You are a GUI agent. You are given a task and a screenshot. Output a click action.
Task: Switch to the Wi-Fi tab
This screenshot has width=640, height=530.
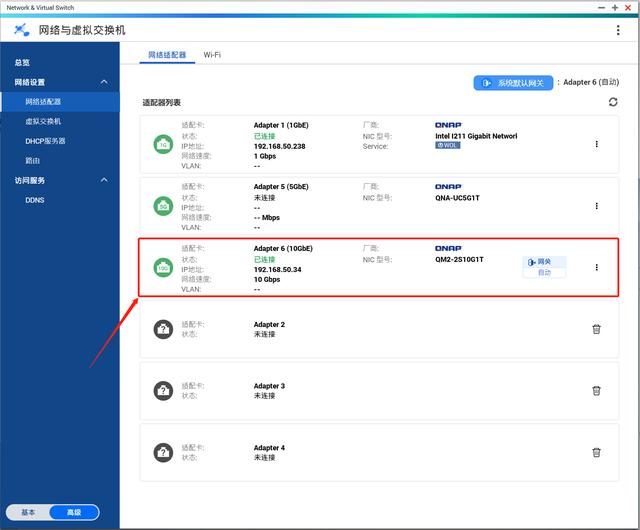[212, 55]
